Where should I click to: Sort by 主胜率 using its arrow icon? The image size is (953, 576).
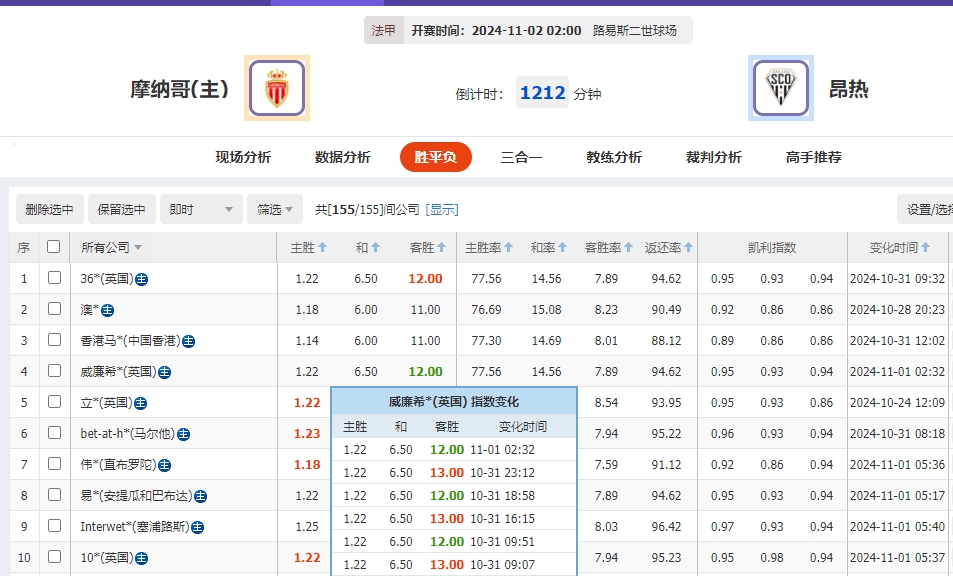click(509, 247)
